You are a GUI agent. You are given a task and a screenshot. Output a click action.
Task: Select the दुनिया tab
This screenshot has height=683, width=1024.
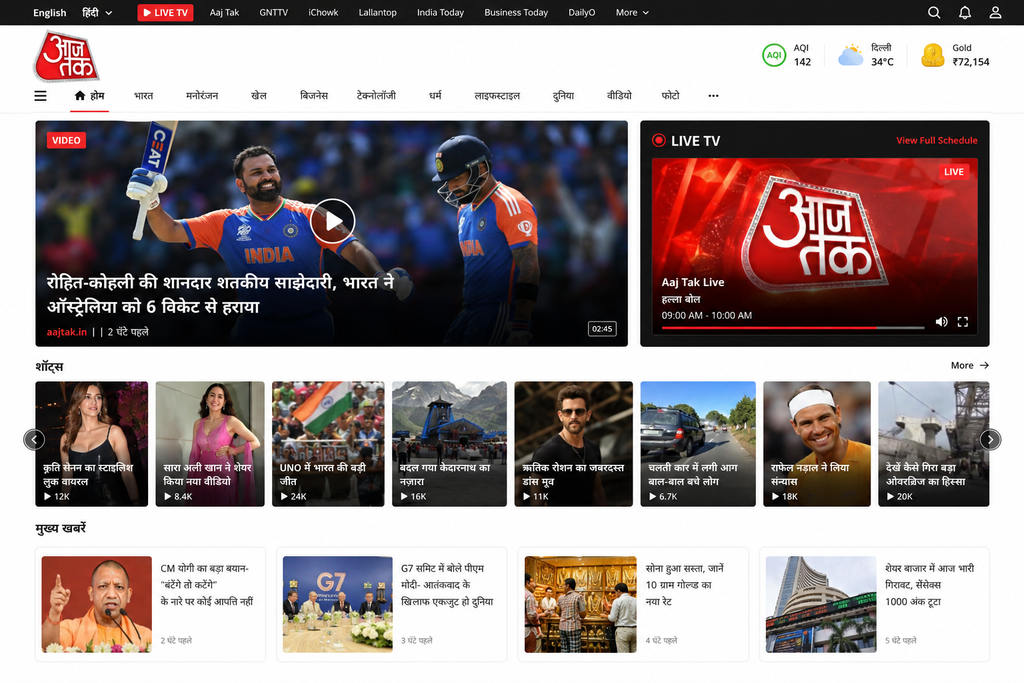(x=563, y=96)
